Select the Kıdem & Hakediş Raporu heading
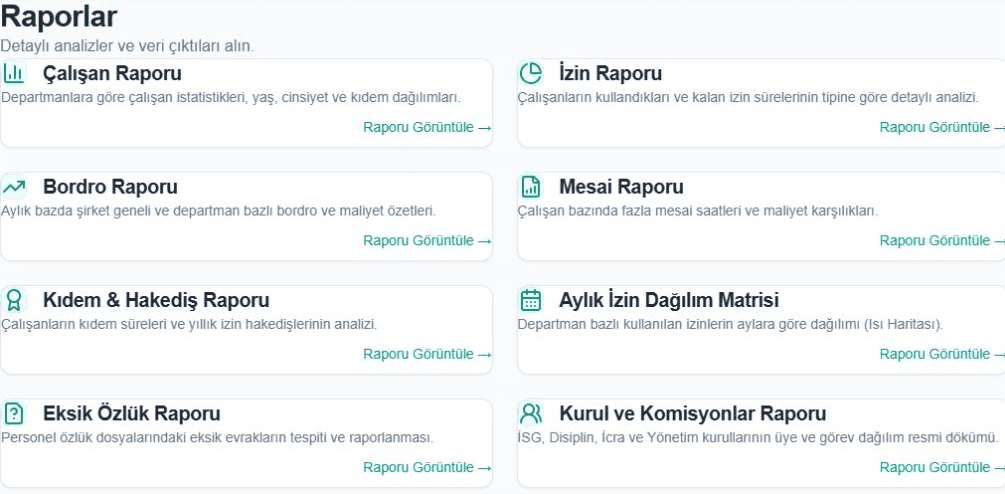This screenshot has height=494, width=1005. click(156, 301)
